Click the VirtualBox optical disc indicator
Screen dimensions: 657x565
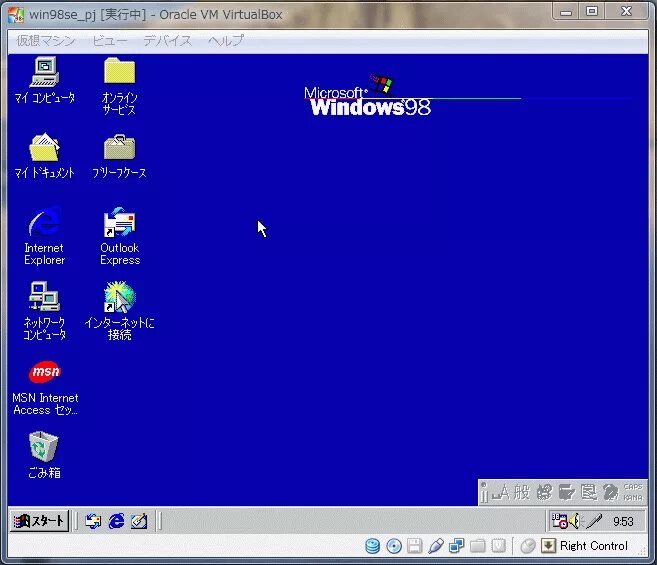[x=394, y=546]
